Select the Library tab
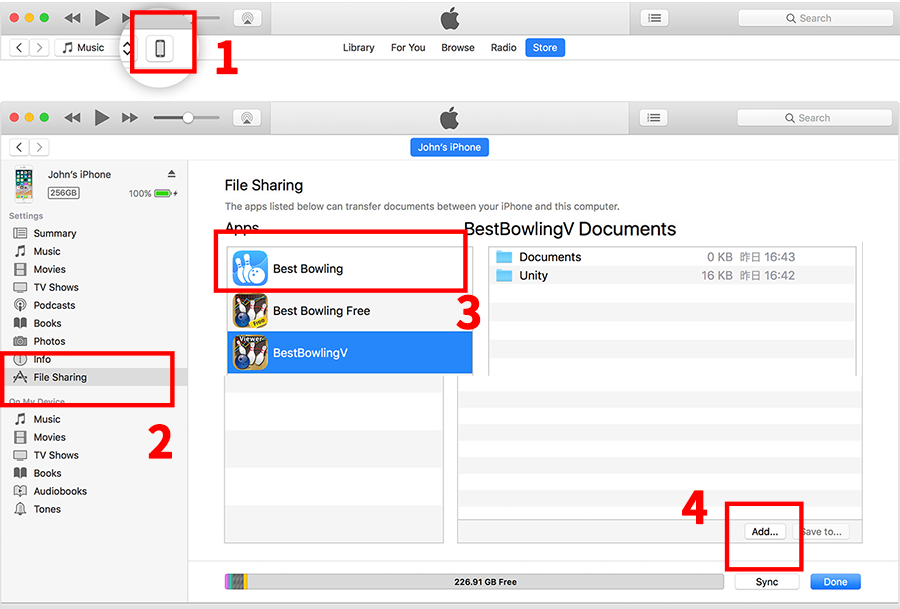Screen dimensions: 900x609 [x=358, y=48]
